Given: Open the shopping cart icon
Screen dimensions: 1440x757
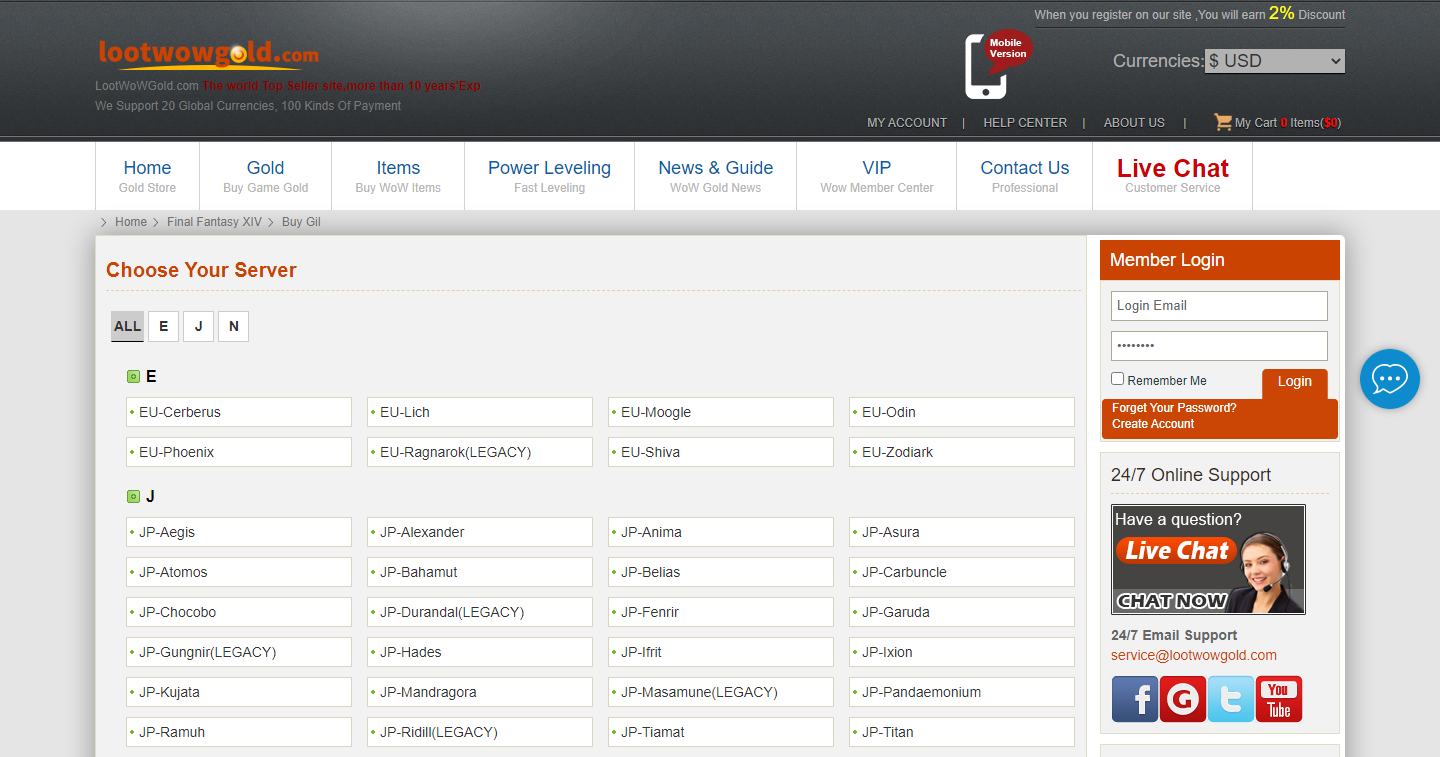Looking at the screenshot, I should coord(1222,122).
